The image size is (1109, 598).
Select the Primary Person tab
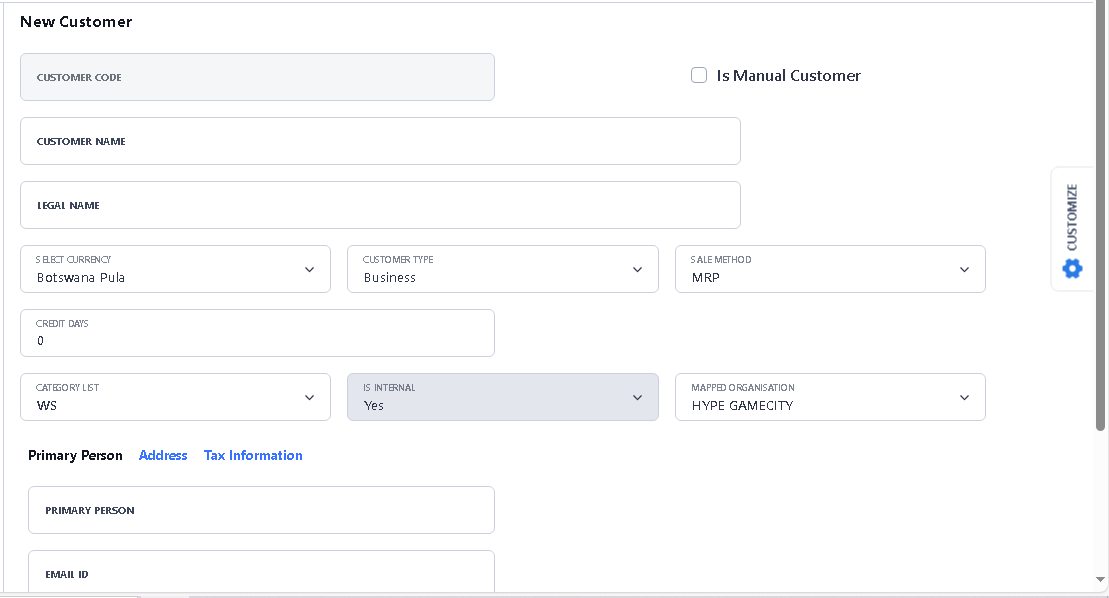[x=75, y=455]
